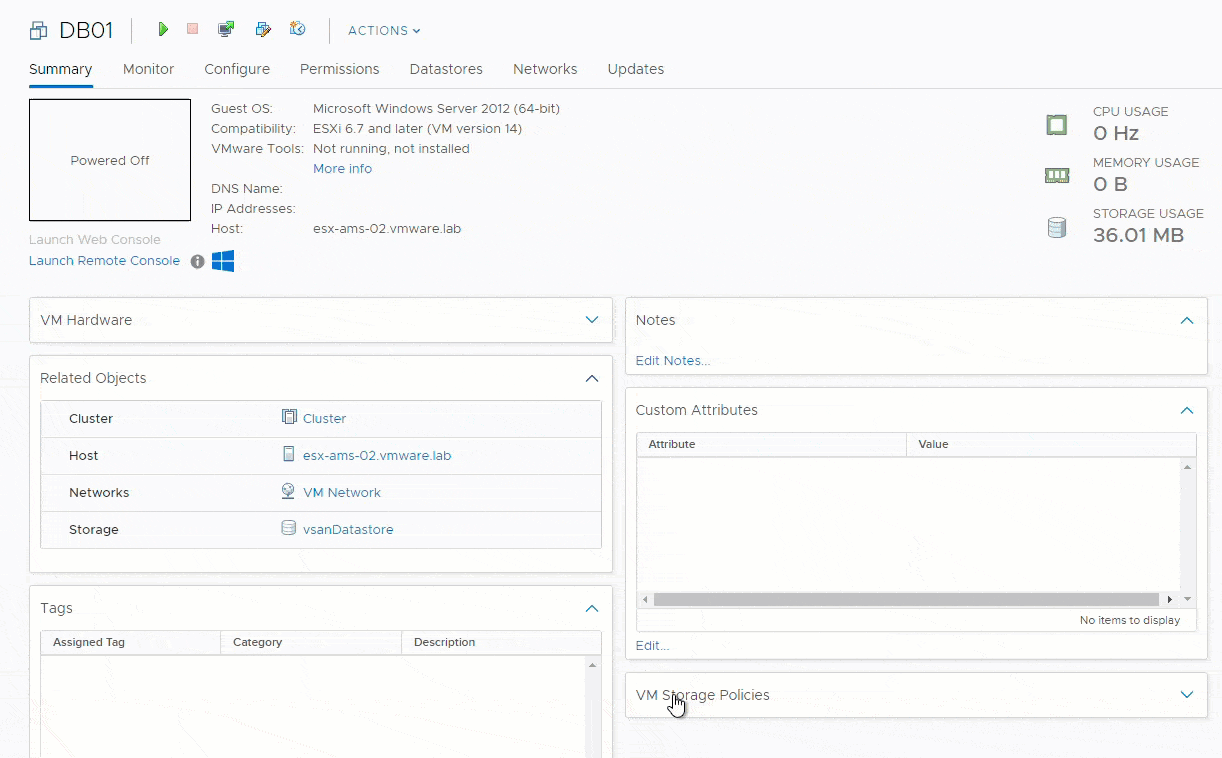Power on the DB01 virtual machine
Viewport: 1222px width, 758px height.
(163, 30)
